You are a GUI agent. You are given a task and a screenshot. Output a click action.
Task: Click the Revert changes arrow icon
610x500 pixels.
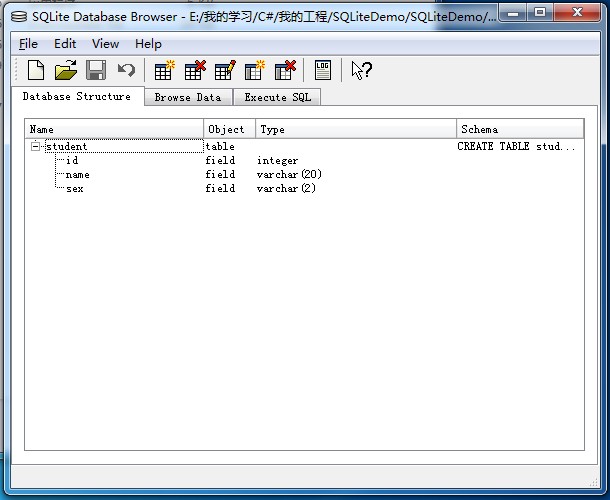pyautogui.click(x=126, y=70)
